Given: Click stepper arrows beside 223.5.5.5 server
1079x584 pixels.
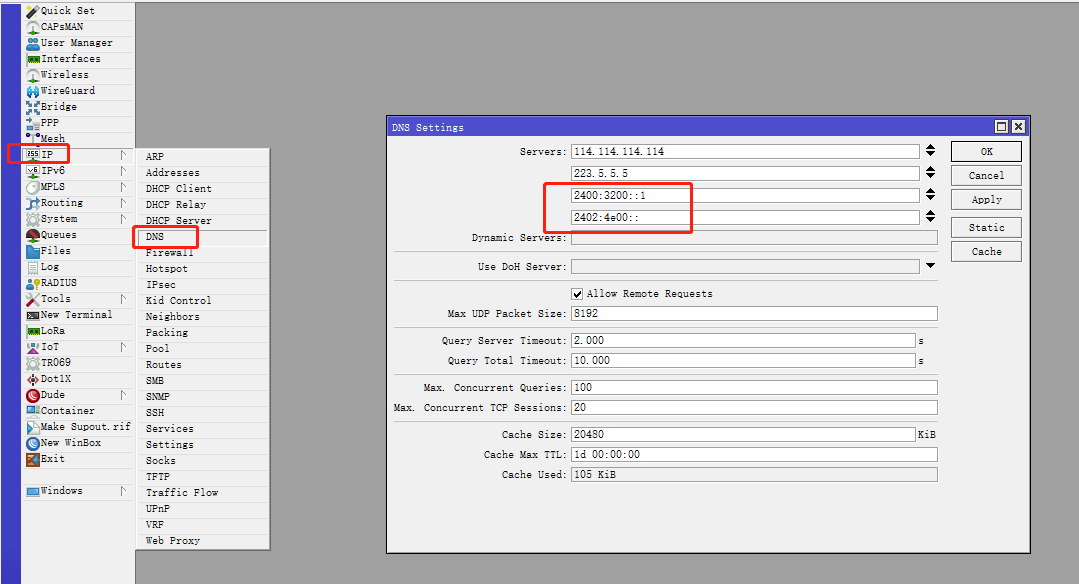Looking at the screenshot, I should 930,173.
